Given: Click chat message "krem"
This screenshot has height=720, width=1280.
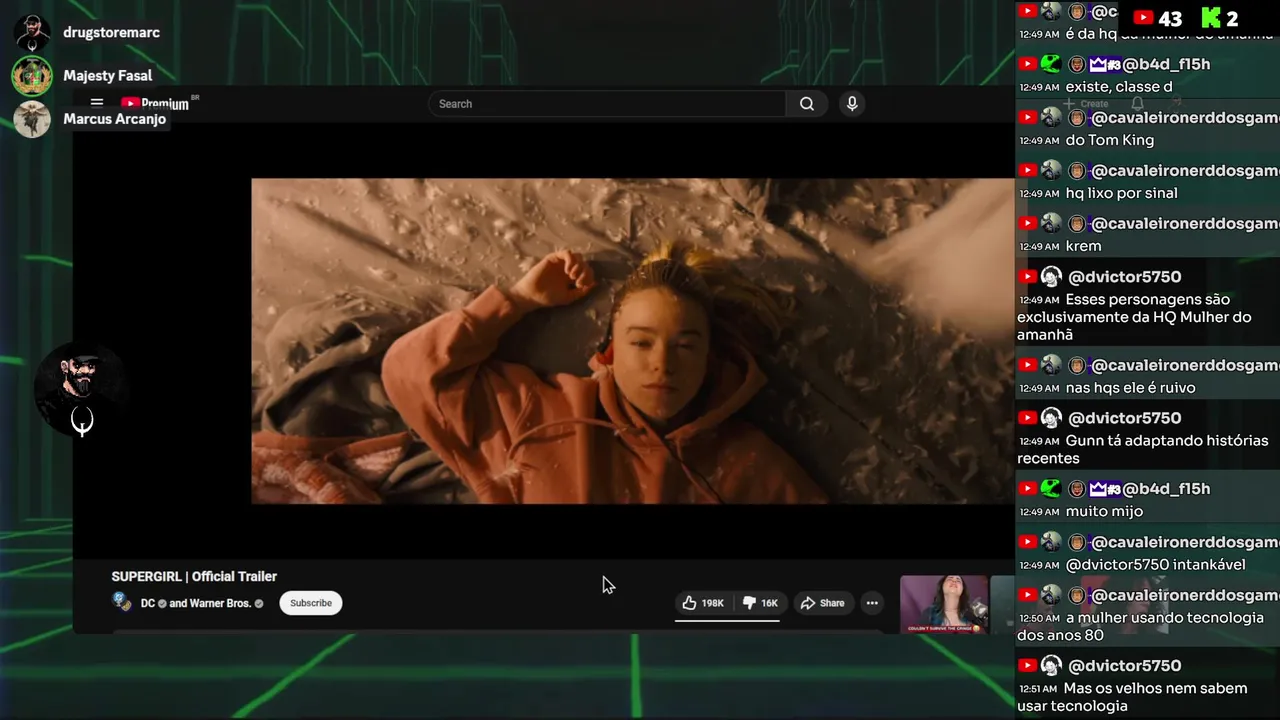Looking at the screenshot, I should pos(1084,246).
